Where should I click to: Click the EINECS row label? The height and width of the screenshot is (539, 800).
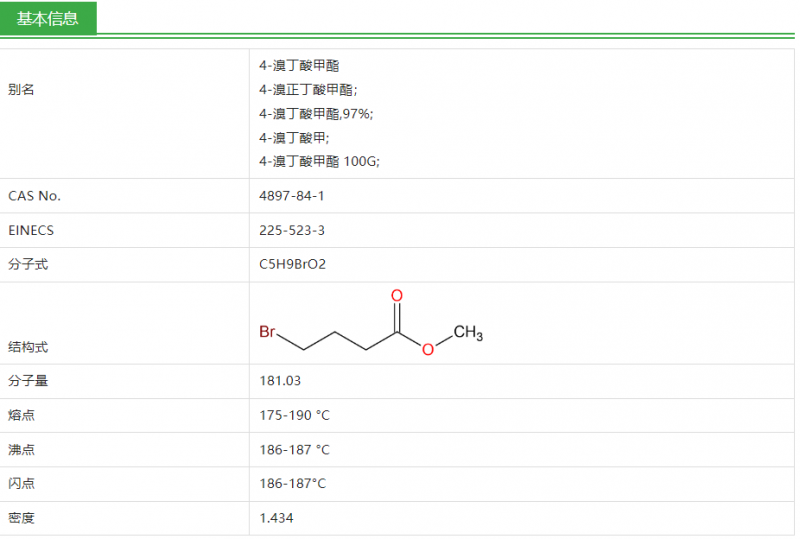coord(31,230)
